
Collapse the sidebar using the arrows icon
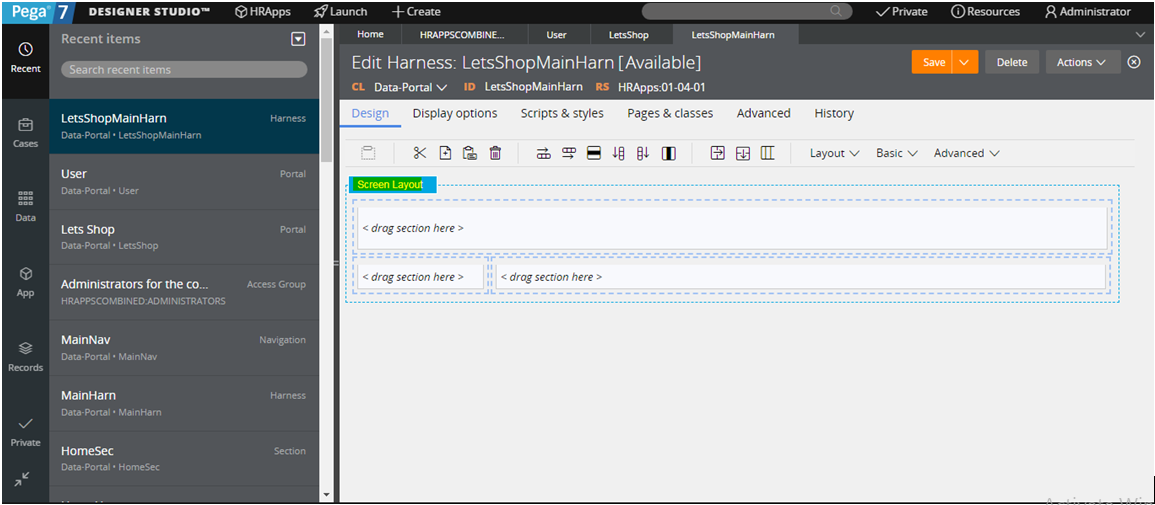tap(22, 478)
